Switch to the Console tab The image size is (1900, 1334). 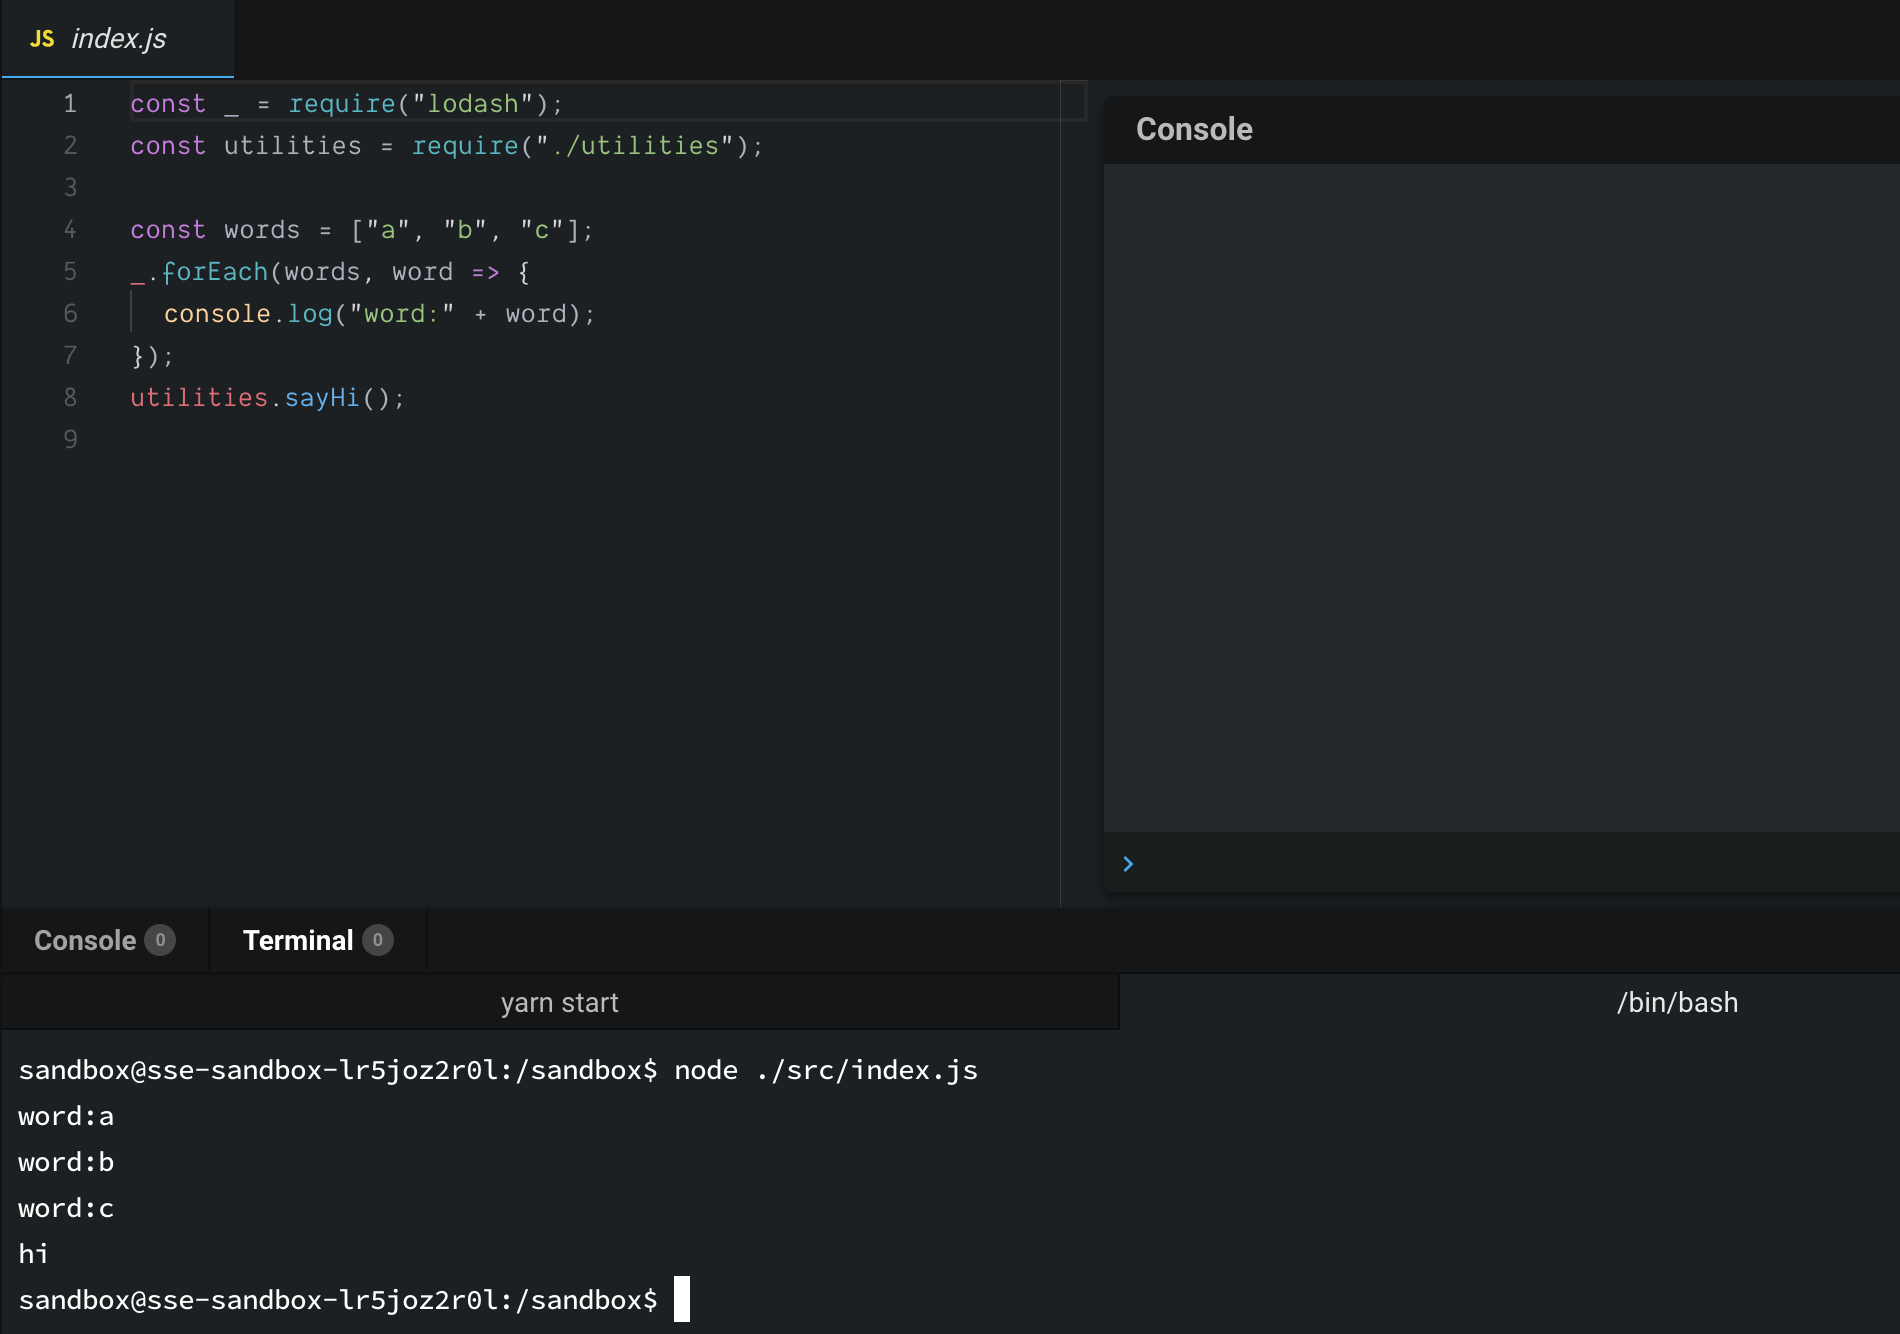coord(85,939)
